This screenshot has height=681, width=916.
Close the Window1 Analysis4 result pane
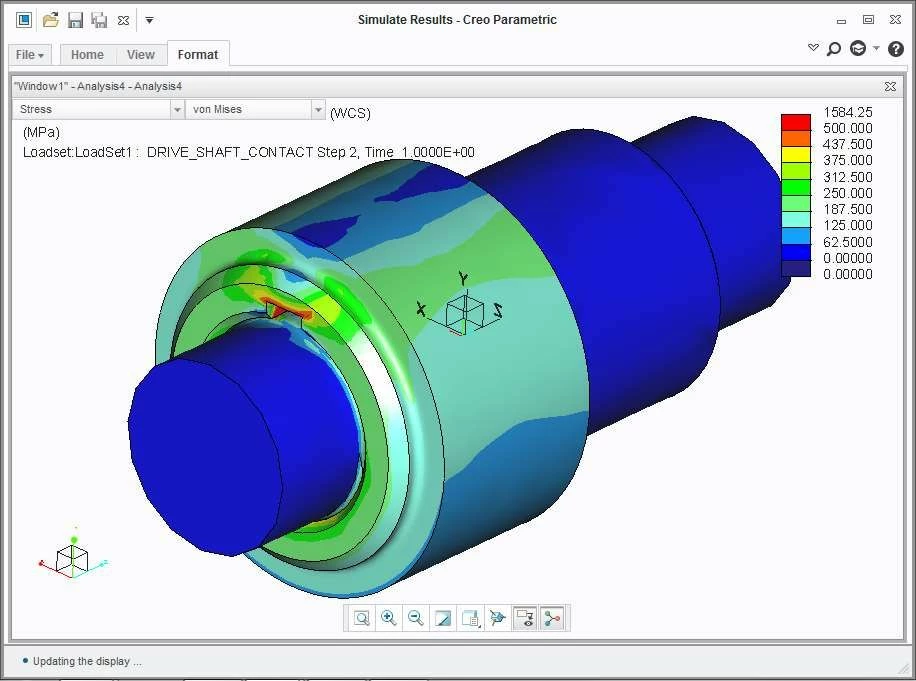890,86
